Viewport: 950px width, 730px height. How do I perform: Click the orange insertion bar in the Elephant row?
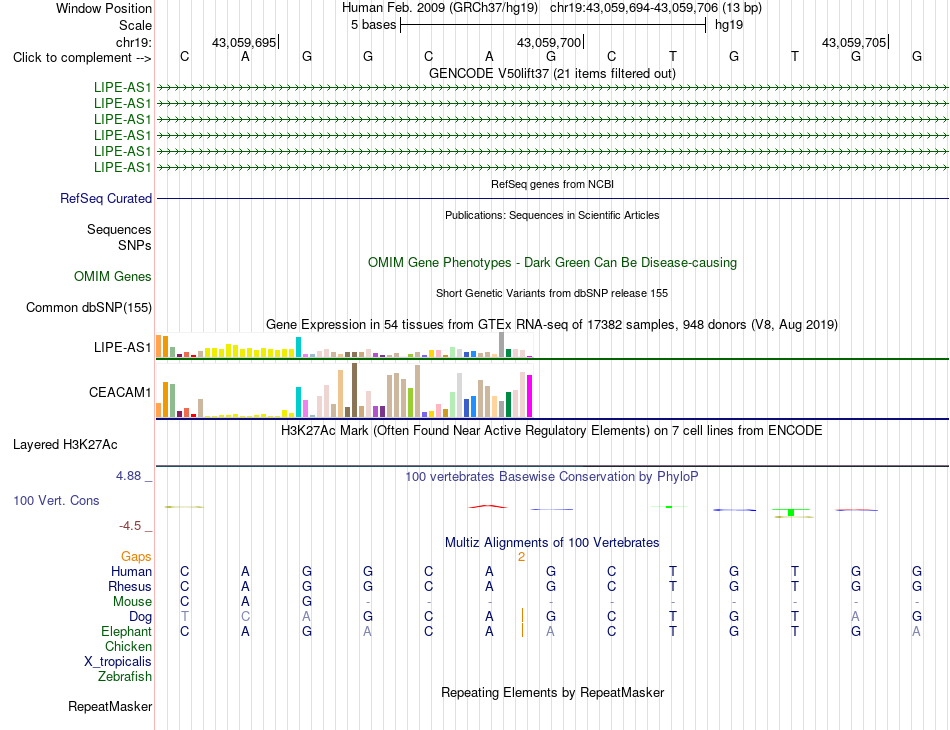click(522, 631)
